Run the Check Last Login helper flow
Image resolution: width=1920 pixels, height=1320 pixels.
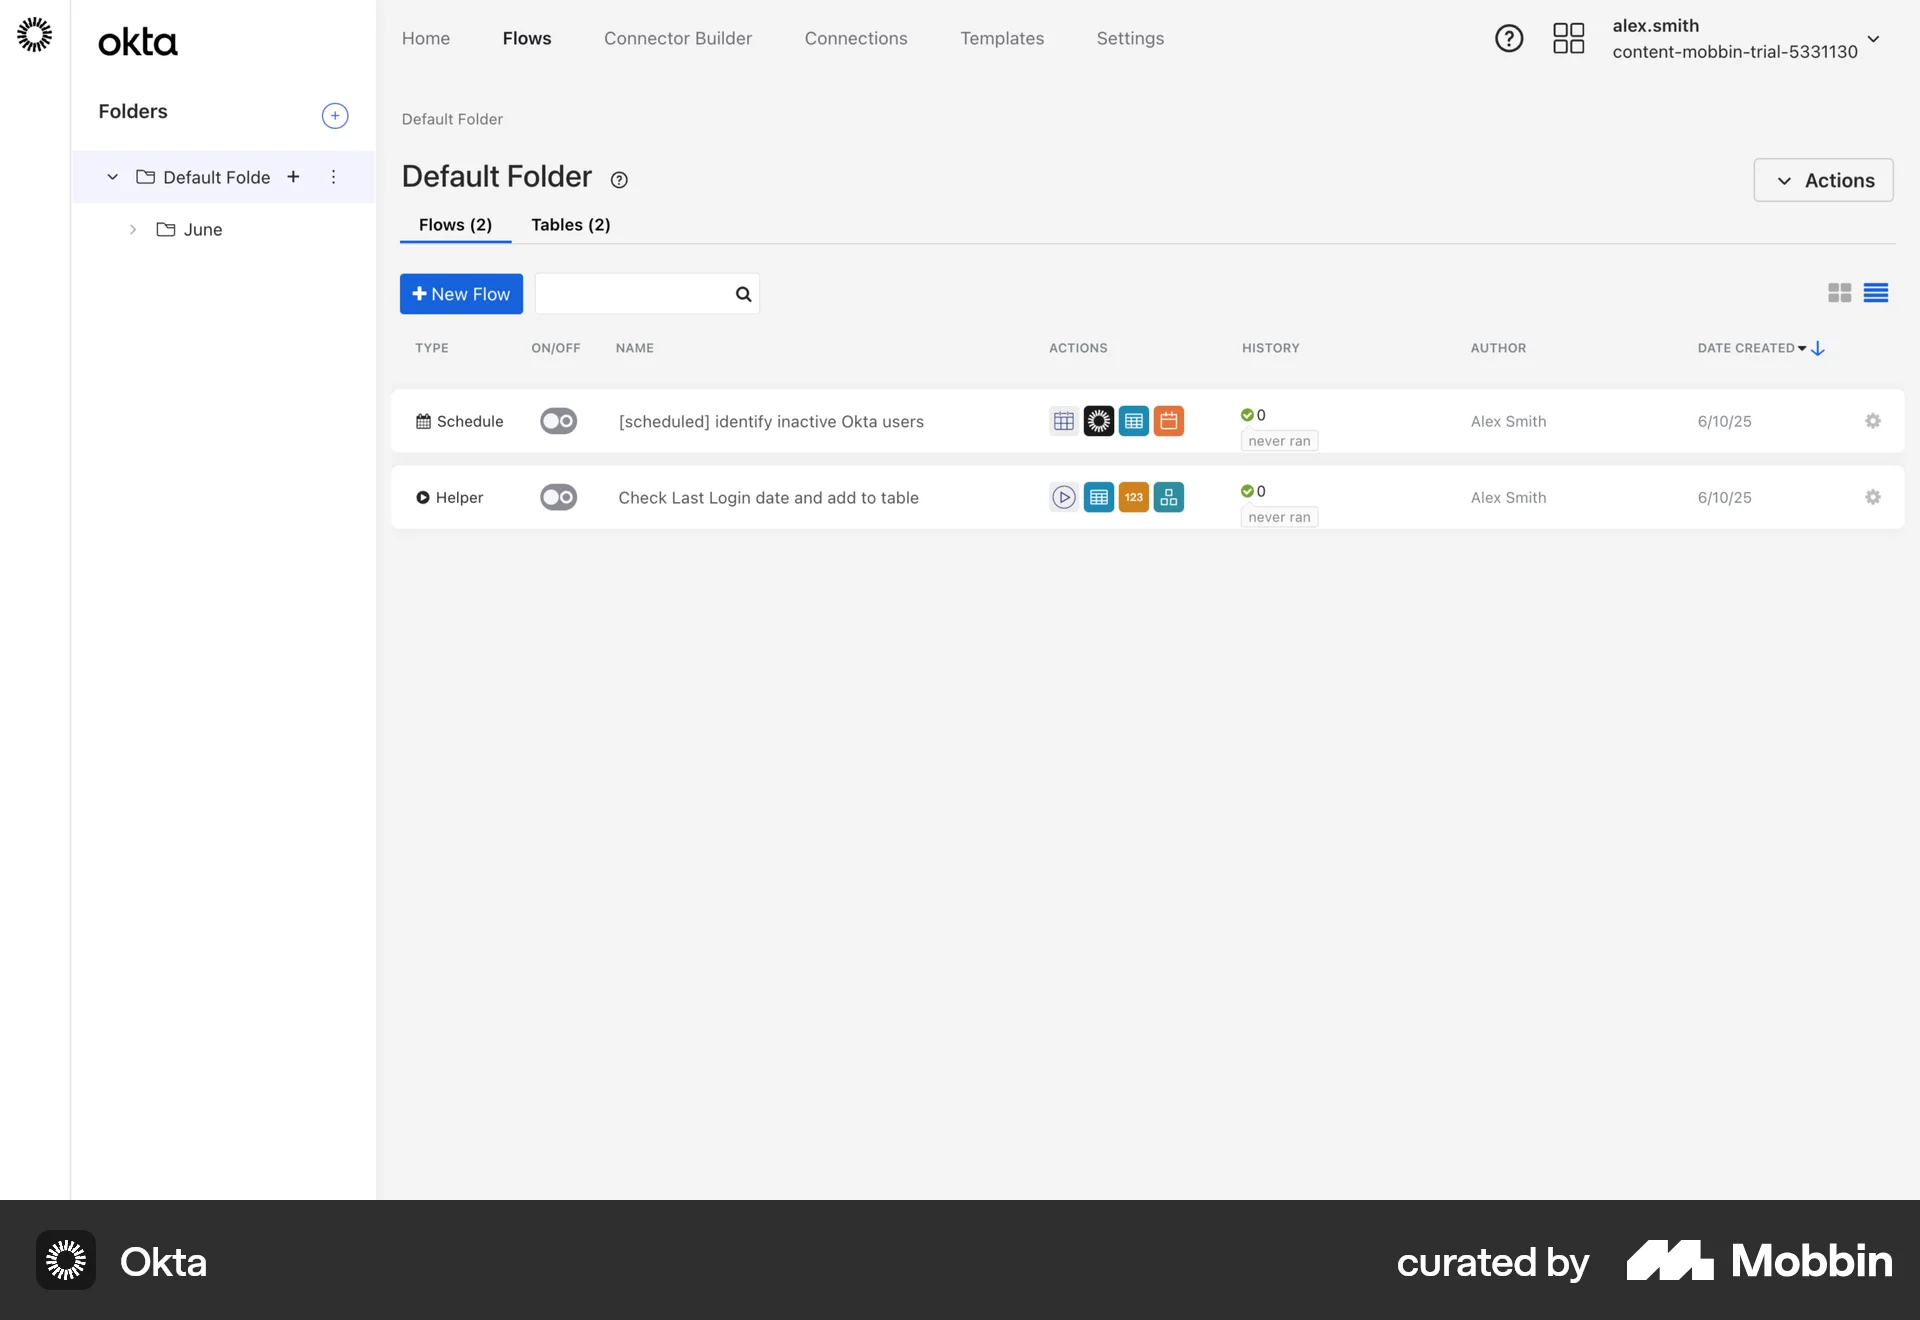(x=1063, y=497)
